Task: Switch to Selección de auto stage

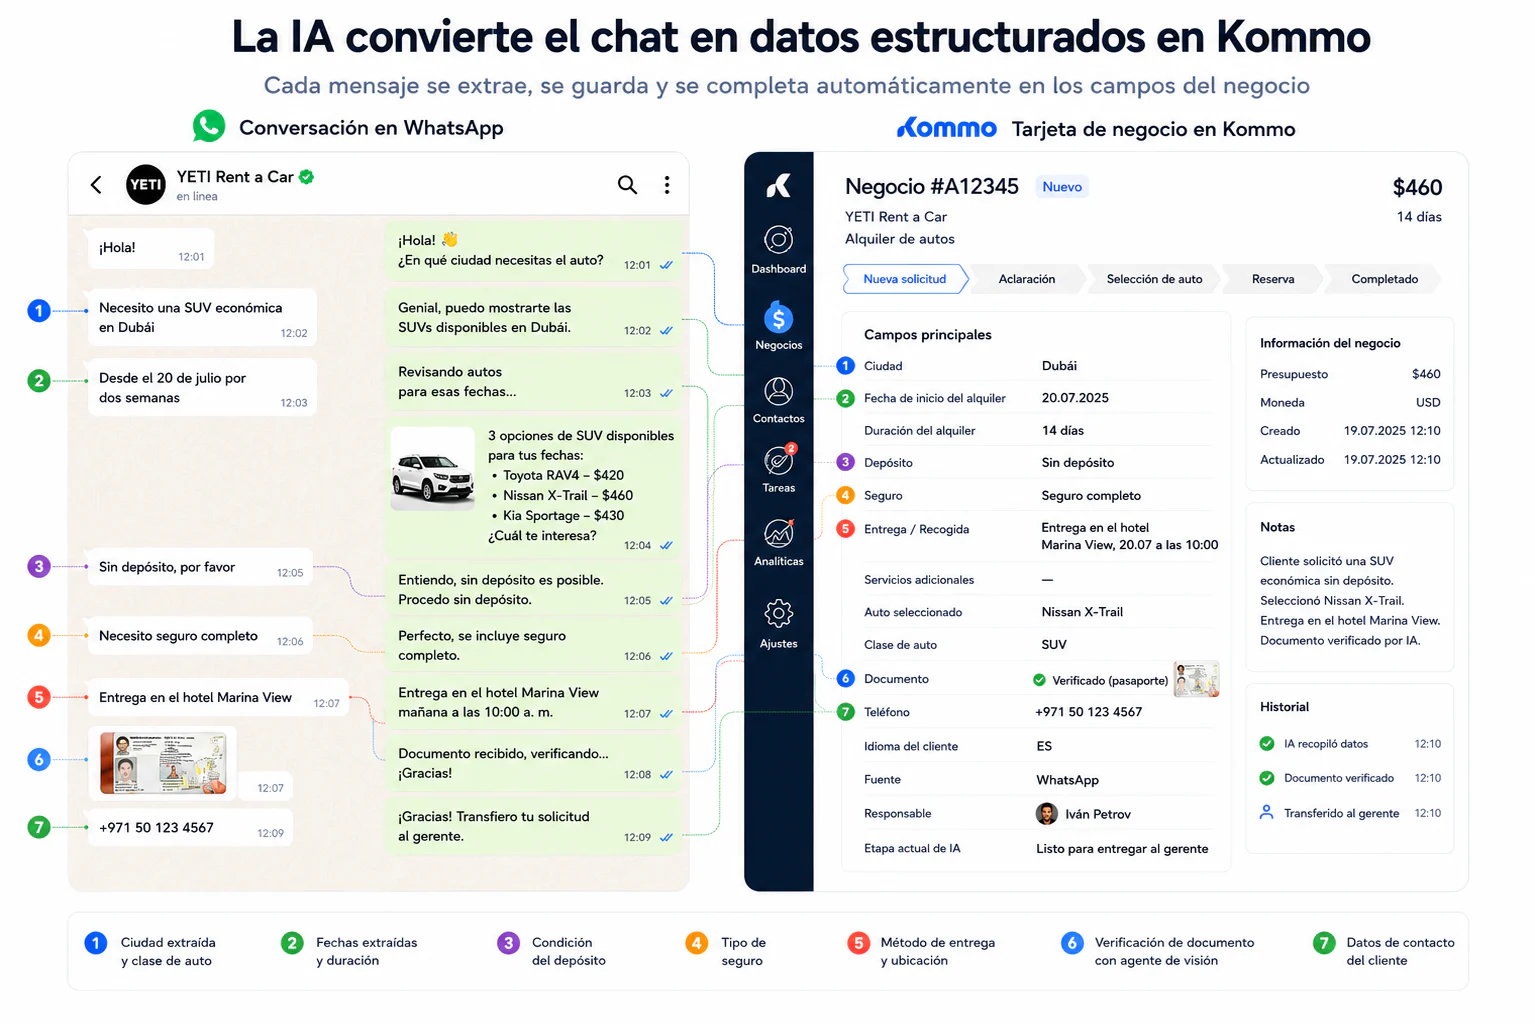Action: click(1154, 279)
